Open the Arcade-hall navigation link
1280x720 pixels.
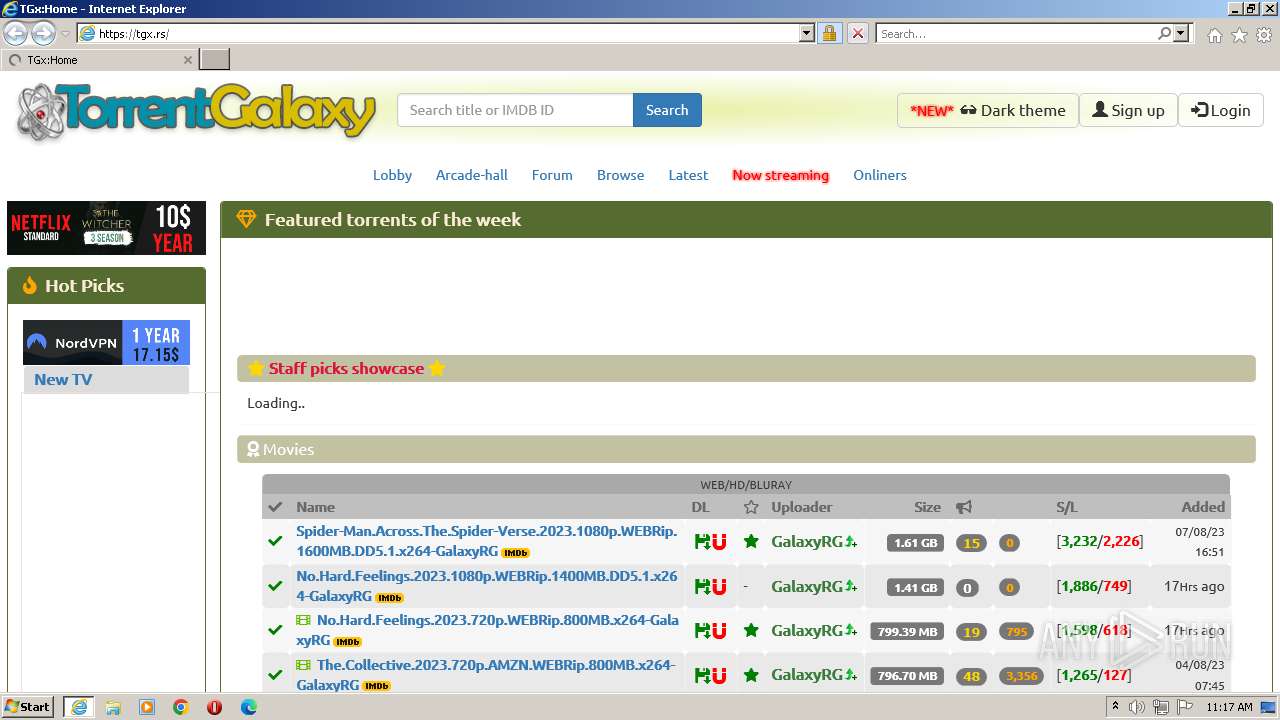[472, 175]
